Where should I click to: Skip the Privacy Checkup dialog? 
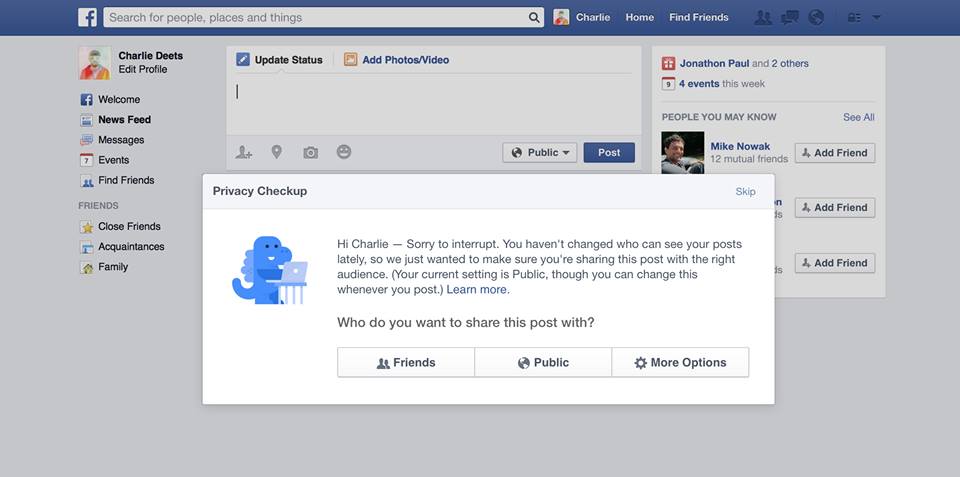[x=745, y=191]
